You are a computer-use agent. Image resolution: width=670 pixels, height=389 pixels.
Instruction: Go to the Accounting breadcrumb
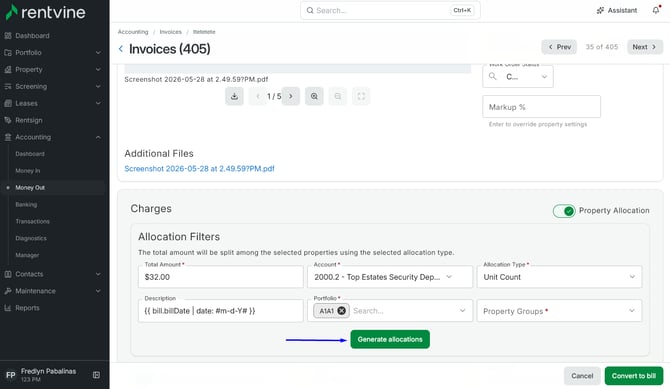(133, 32)
